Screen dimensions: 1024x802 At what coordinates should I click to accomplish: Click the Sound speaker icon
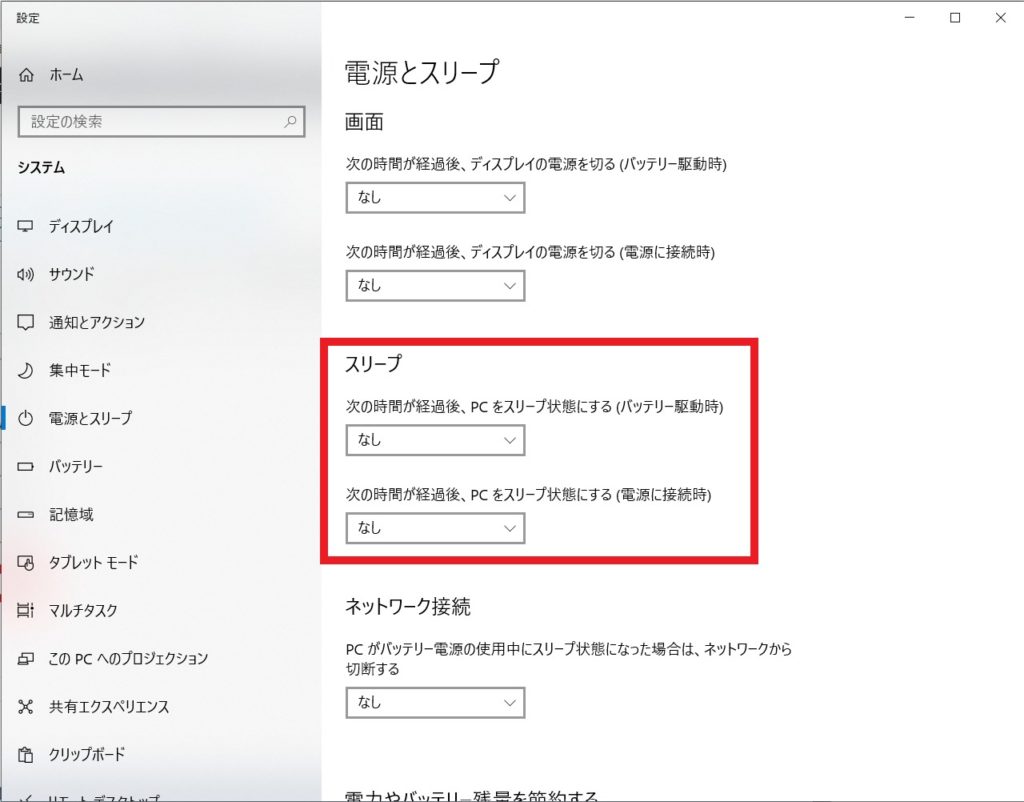pyautogui.click(x=27, y=275)
